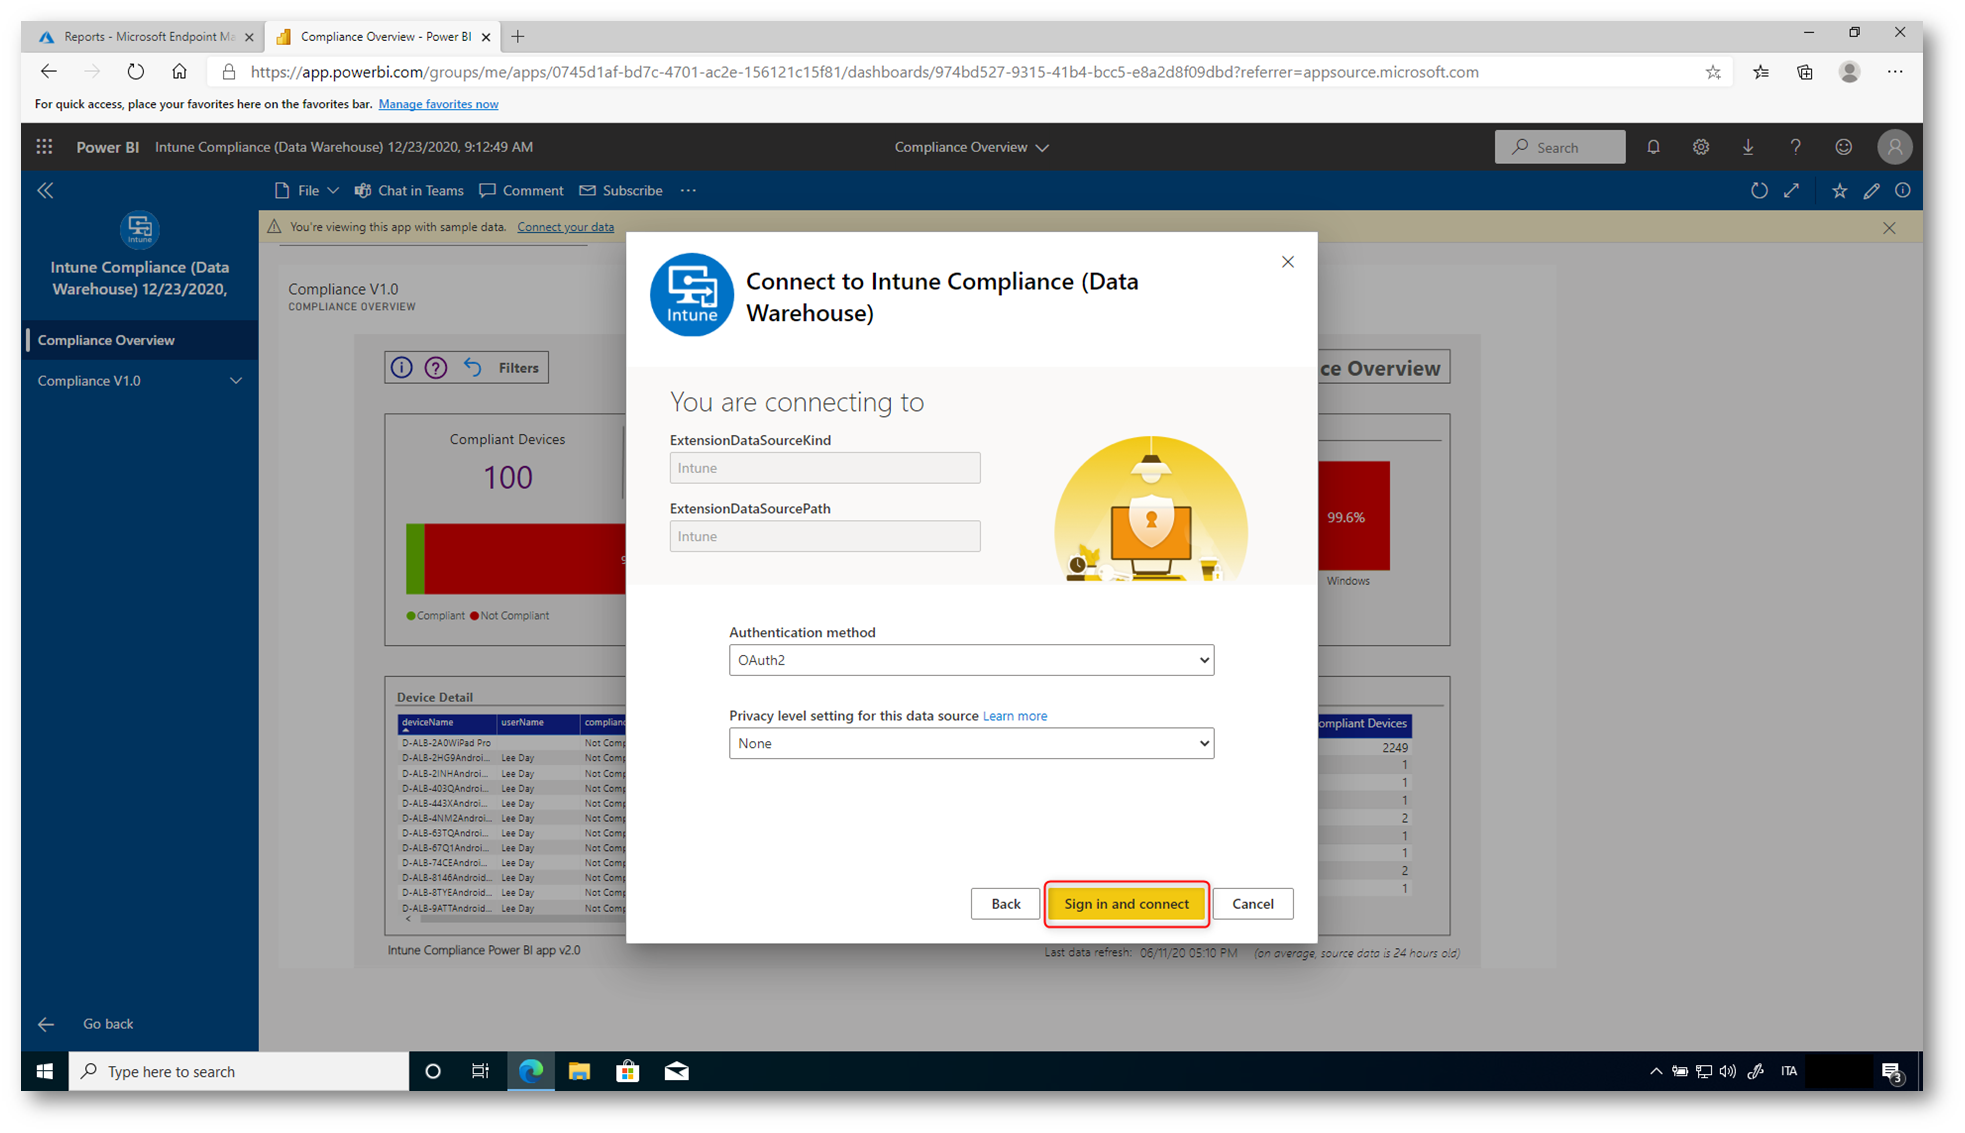The width and height of the screenshot is (1965, 1133).
Task: Click Subscribe in the action bar
Action: pos(621,191)
